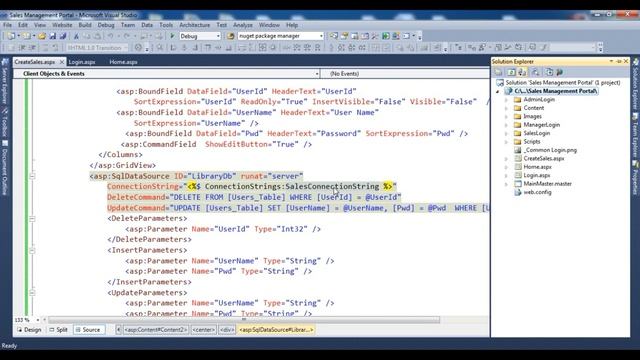Click the editor horizontal scrollbar thumb
Viewport: 640px width, 360px height.
tap(244, 320)
